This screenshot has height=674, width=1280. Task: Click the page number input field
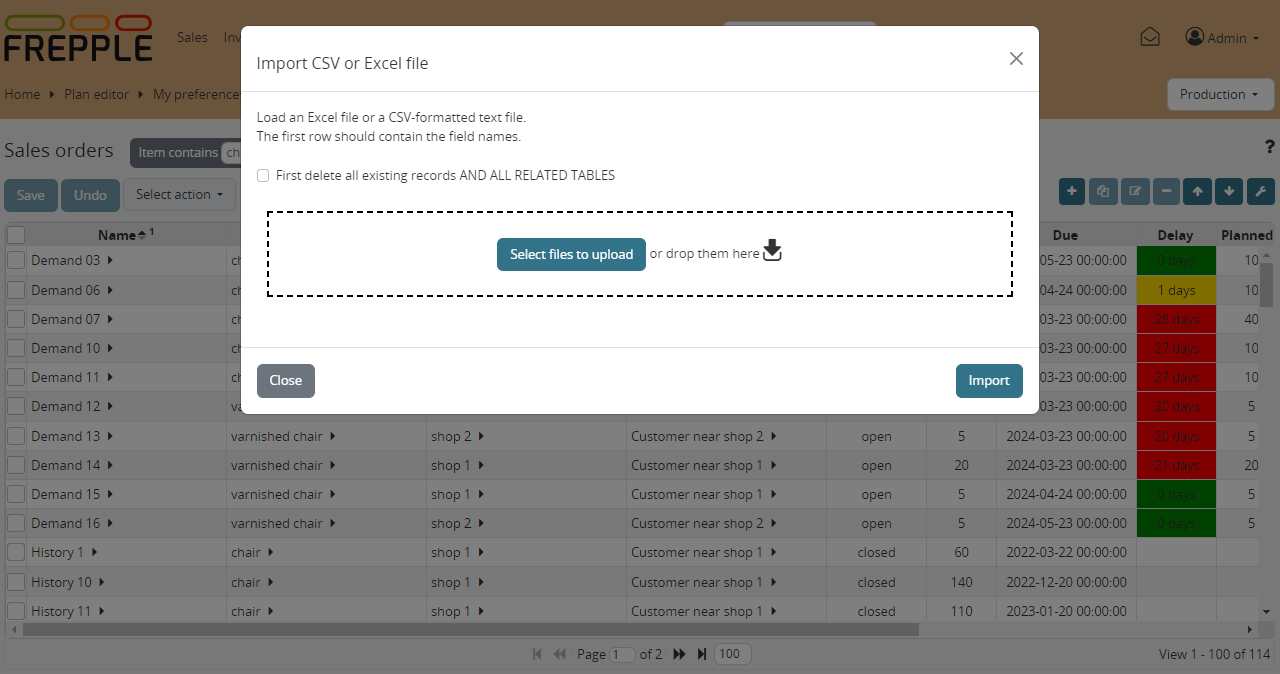tap(622, 654)
